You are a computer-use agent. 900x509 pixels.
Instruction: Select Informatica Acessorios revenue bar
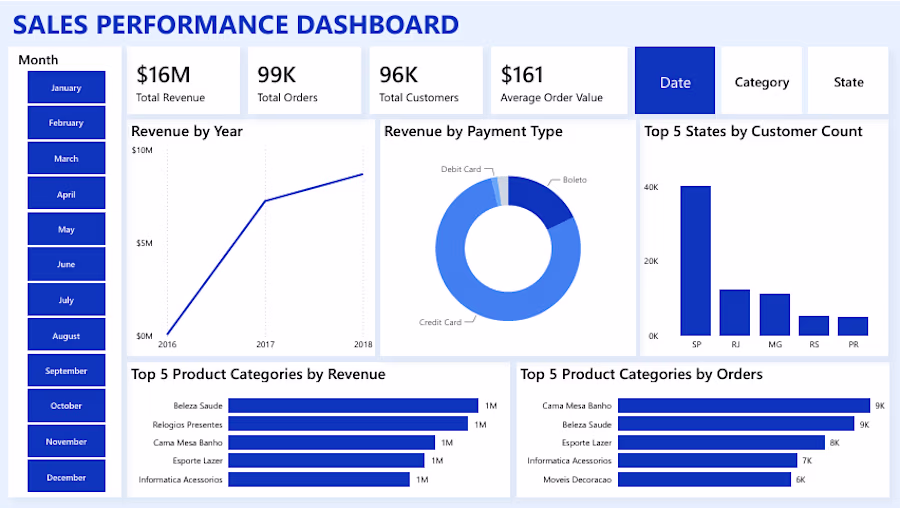click(x=319, y=479)
